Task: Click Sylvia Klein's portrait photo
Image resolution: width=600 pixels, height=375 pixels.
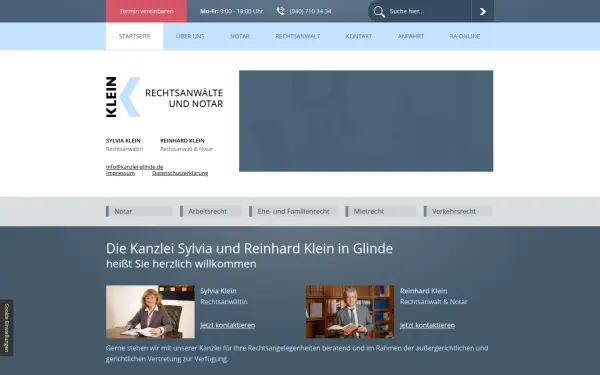Action: [x=150, y=311]
